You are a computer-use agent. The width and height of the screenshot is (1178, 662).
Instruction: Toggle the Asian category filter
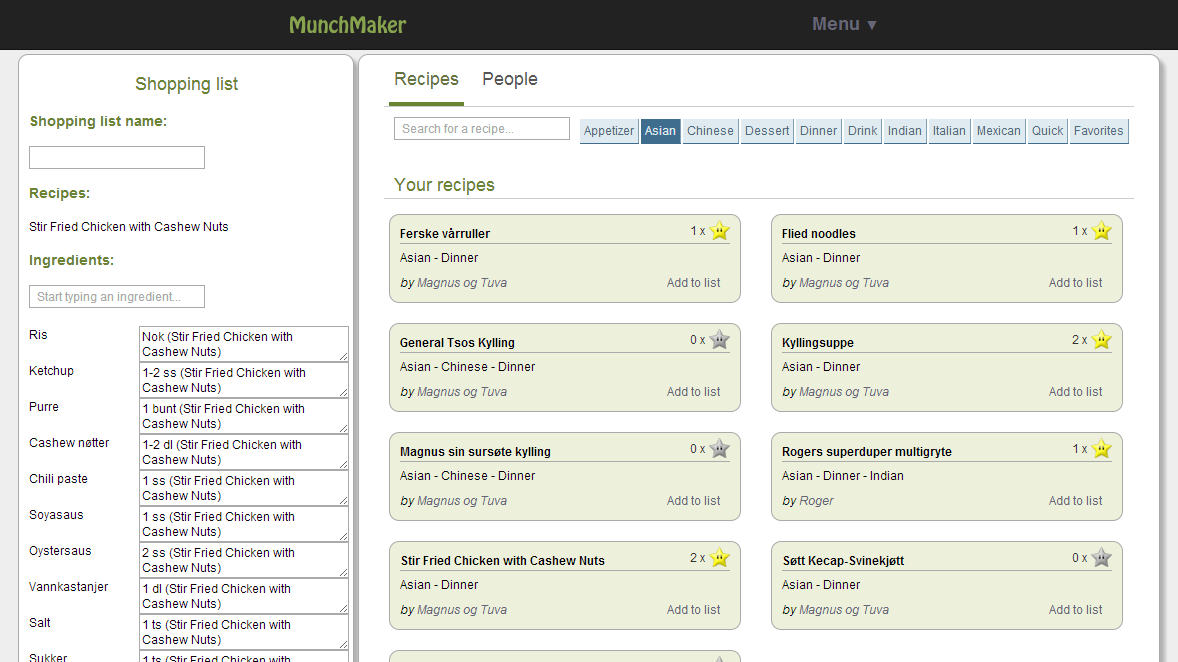(x=660, y=131)
